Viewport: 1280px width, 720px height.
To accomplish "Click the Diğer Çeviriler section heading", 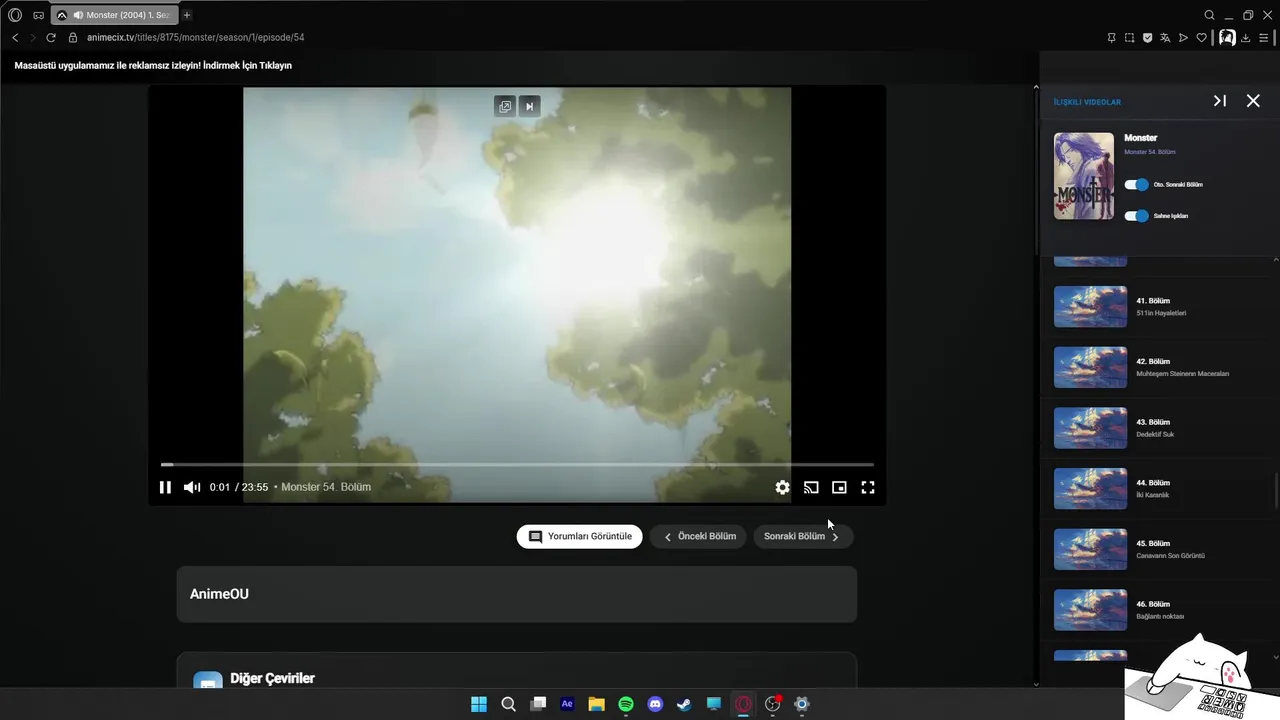I will [272, 678].
